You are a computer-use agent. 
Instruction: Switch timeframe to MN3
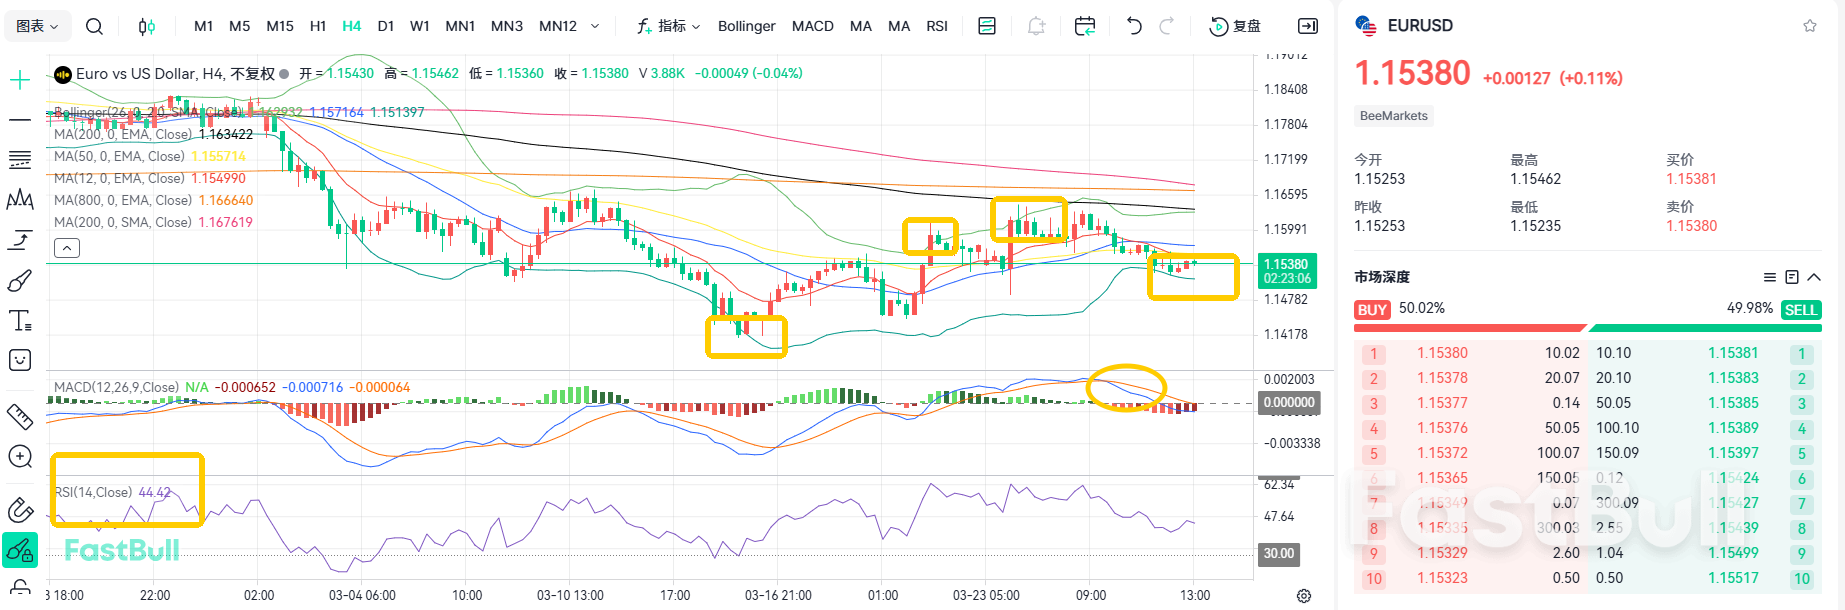[x=507, y=26]
